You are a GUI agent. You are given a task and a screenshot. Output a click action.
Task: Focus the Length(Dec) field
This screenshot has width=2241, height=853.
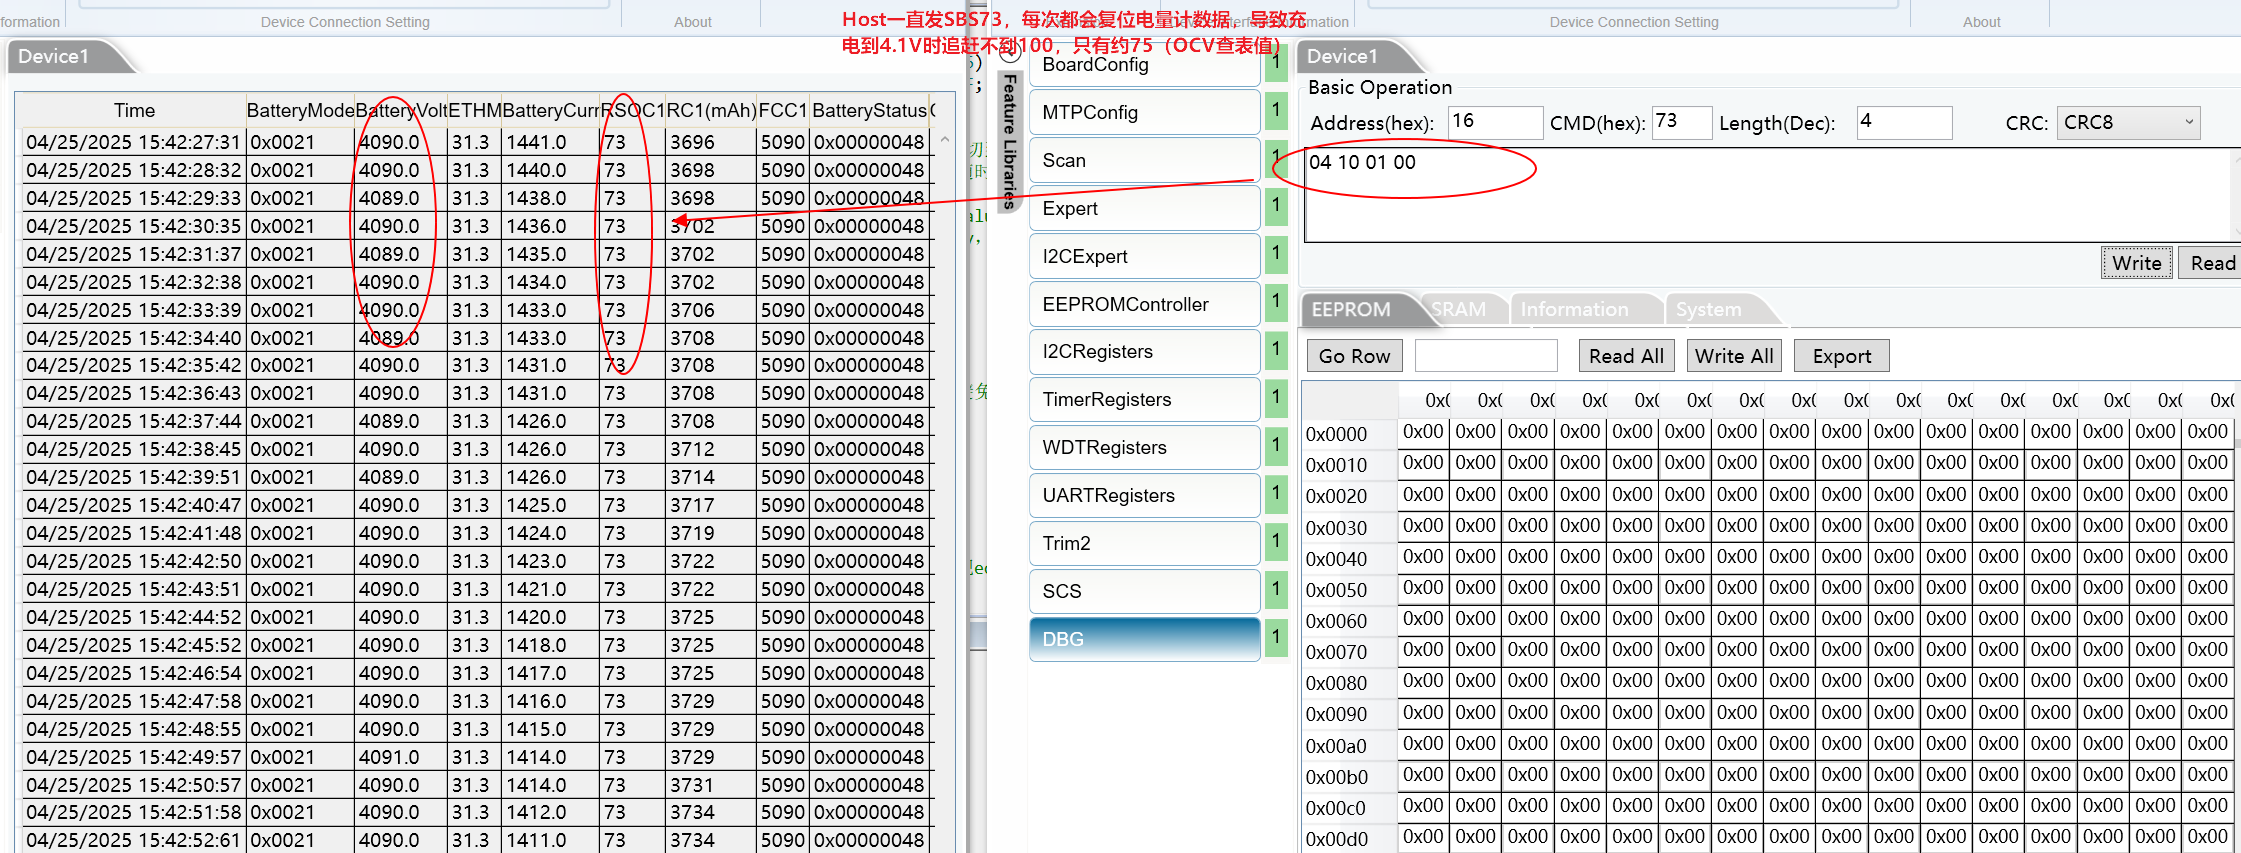coord(1904,122)
